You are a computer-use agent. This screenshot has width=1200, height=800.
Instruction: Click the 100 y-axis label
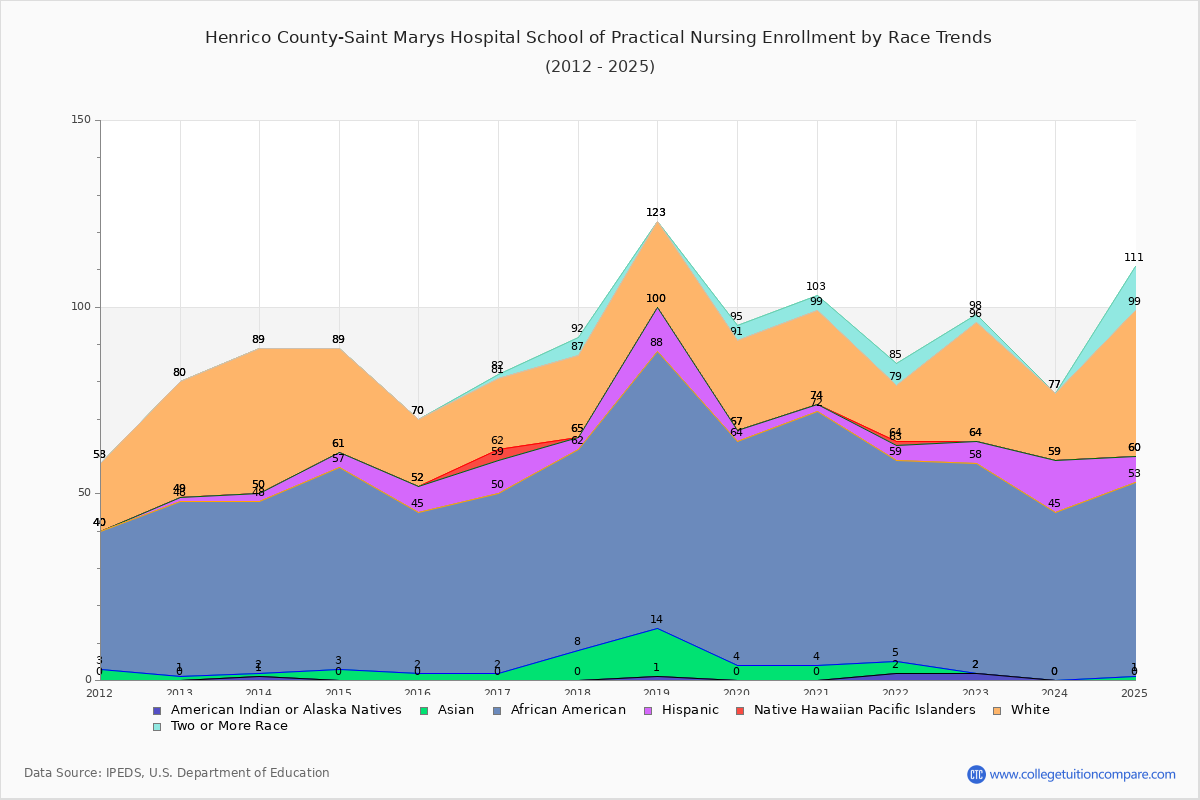[81, 307]
